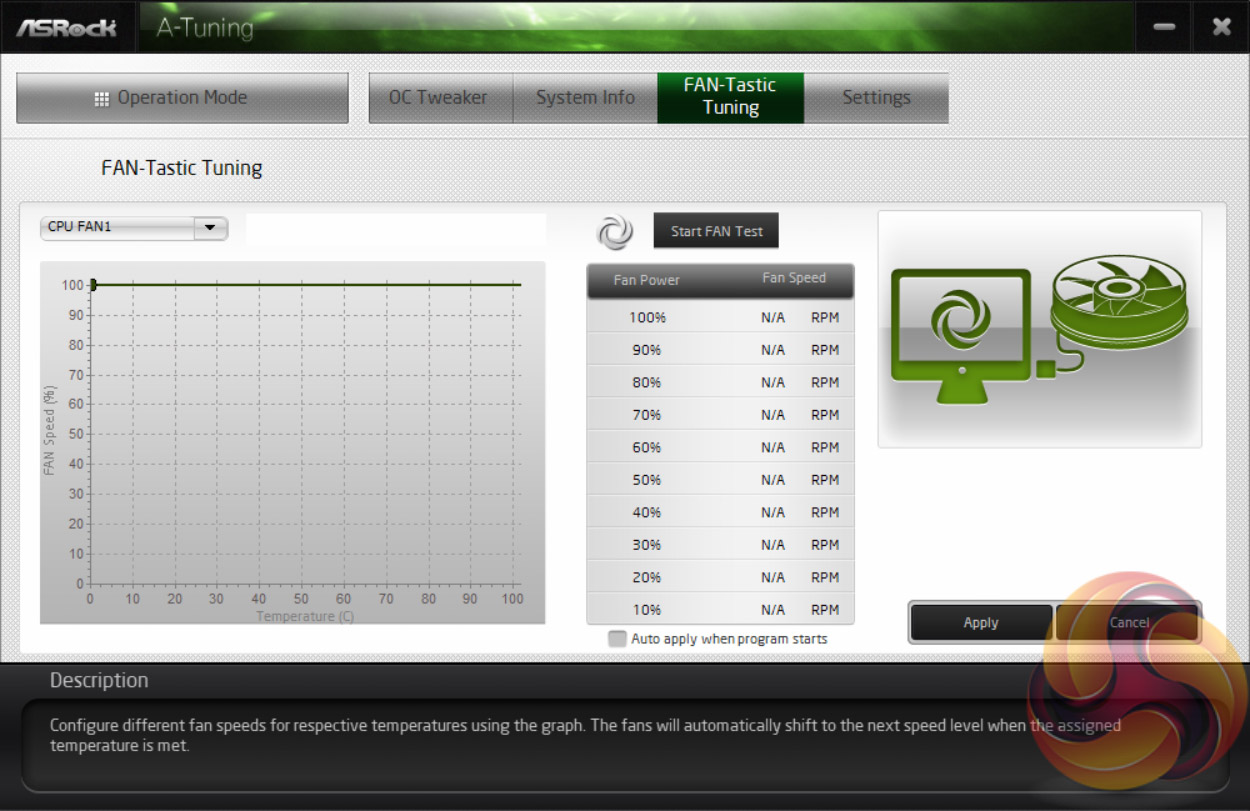Switch to the System Info tab
Screen dimensions: 1250x811
point(585,98)
